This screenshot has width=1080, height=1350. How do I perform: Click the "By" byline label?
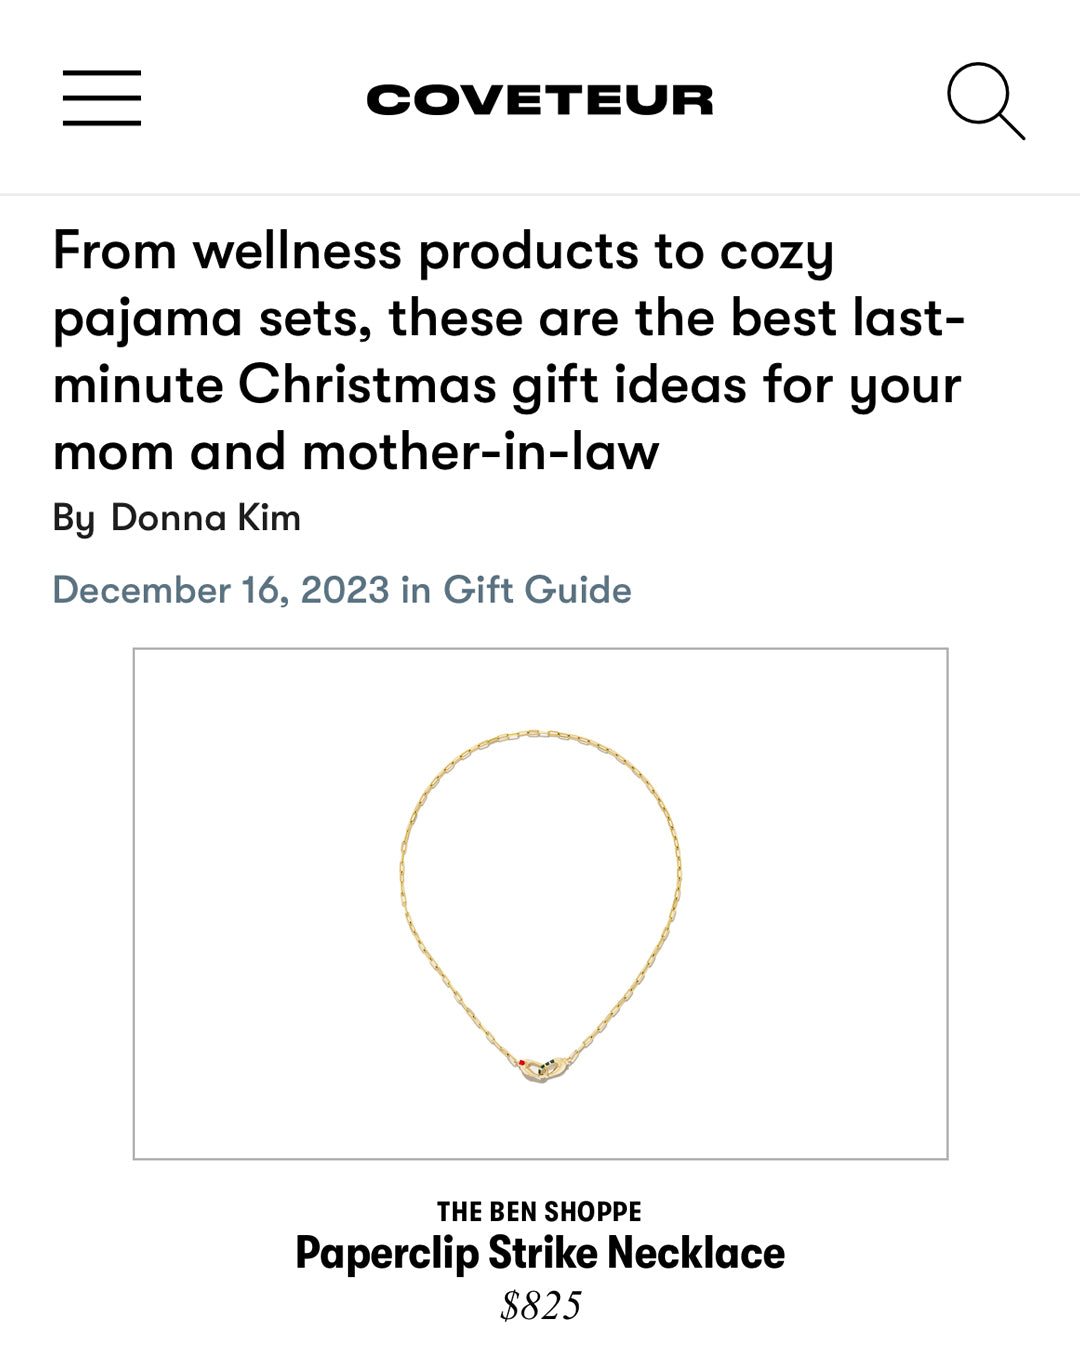coord(73,518)
